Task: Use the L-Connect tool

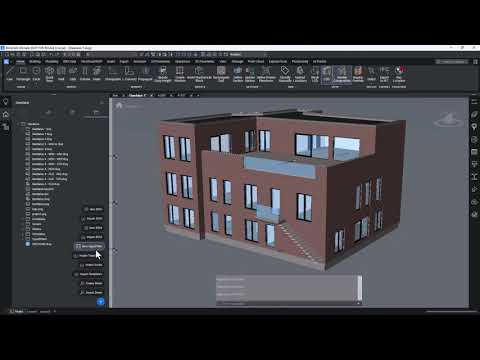Action: click(129, 73)
